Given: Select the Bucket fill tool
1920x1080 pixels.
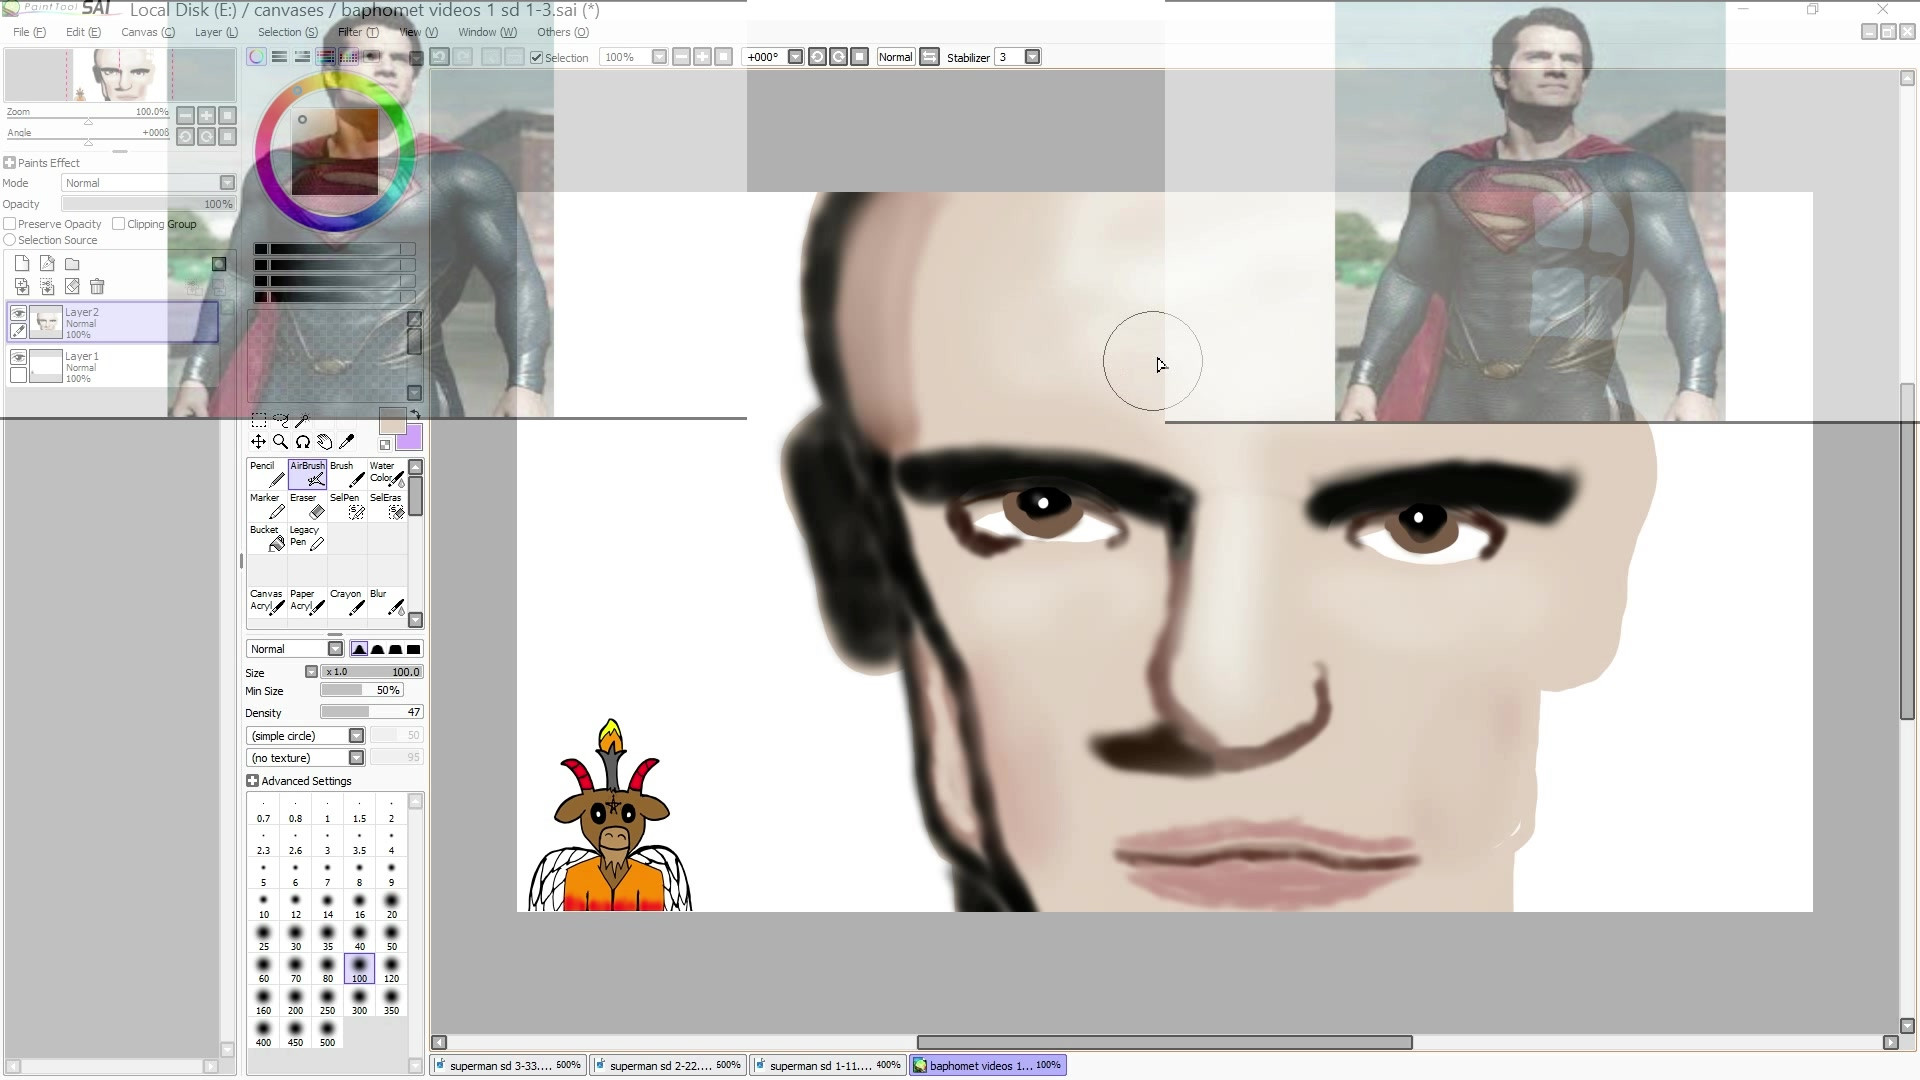Looking at the screenshot, I should [267, 538].
